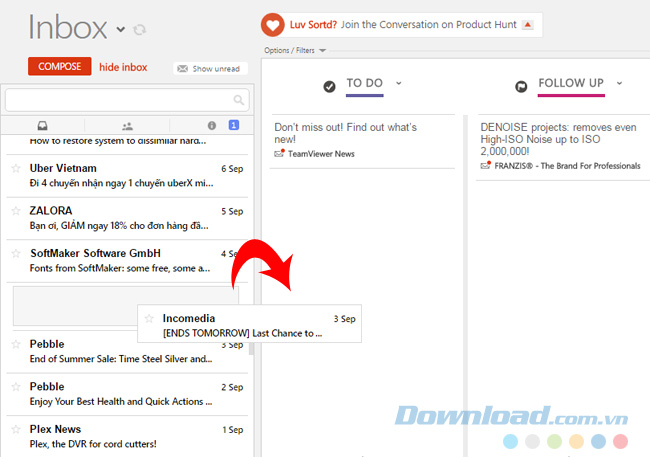650x457 pixels.
Task: Open the TeamViewer News card in TO DO
Action: pyautogui.click(x=363, y=141)
